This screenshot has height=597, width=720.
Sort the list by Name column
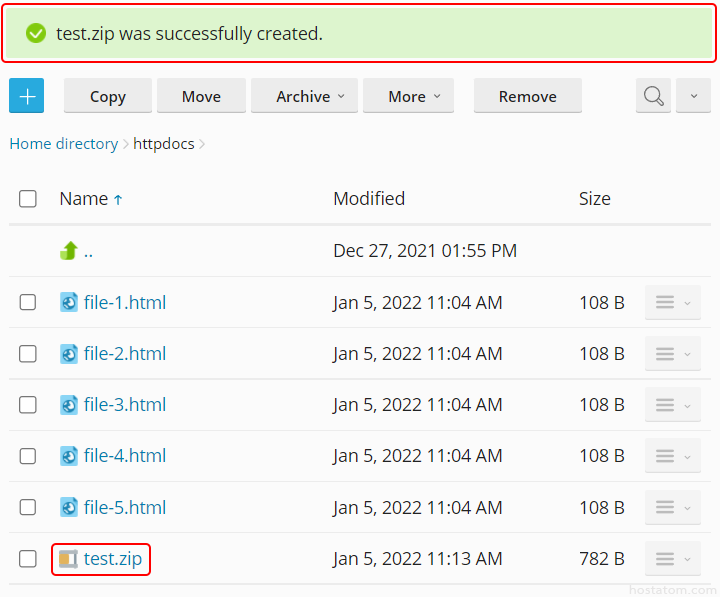tap(84, 199)
